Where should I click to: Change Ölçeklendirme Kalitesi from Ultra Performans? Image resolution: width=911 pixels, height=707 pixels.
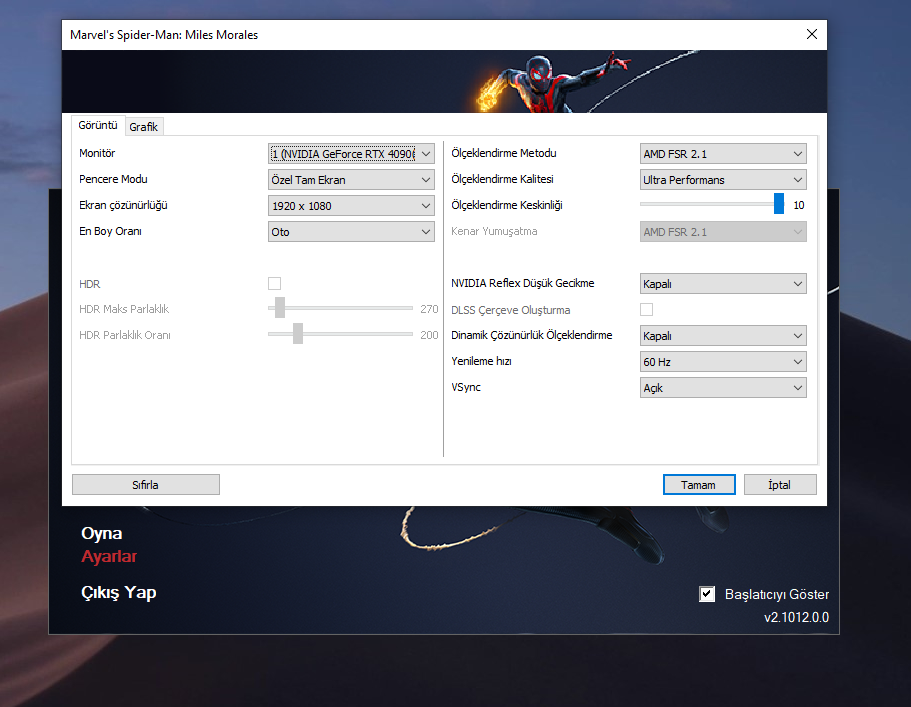pos(723,180)
